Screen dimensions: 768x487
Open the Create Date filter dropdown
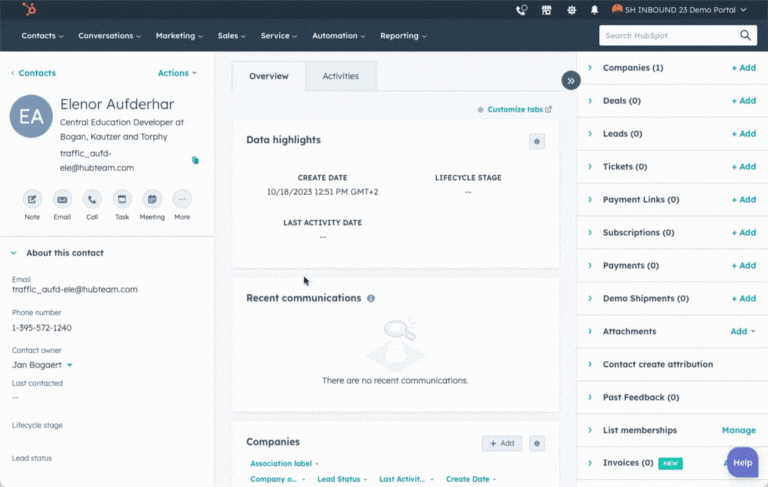tap(471, 479)
